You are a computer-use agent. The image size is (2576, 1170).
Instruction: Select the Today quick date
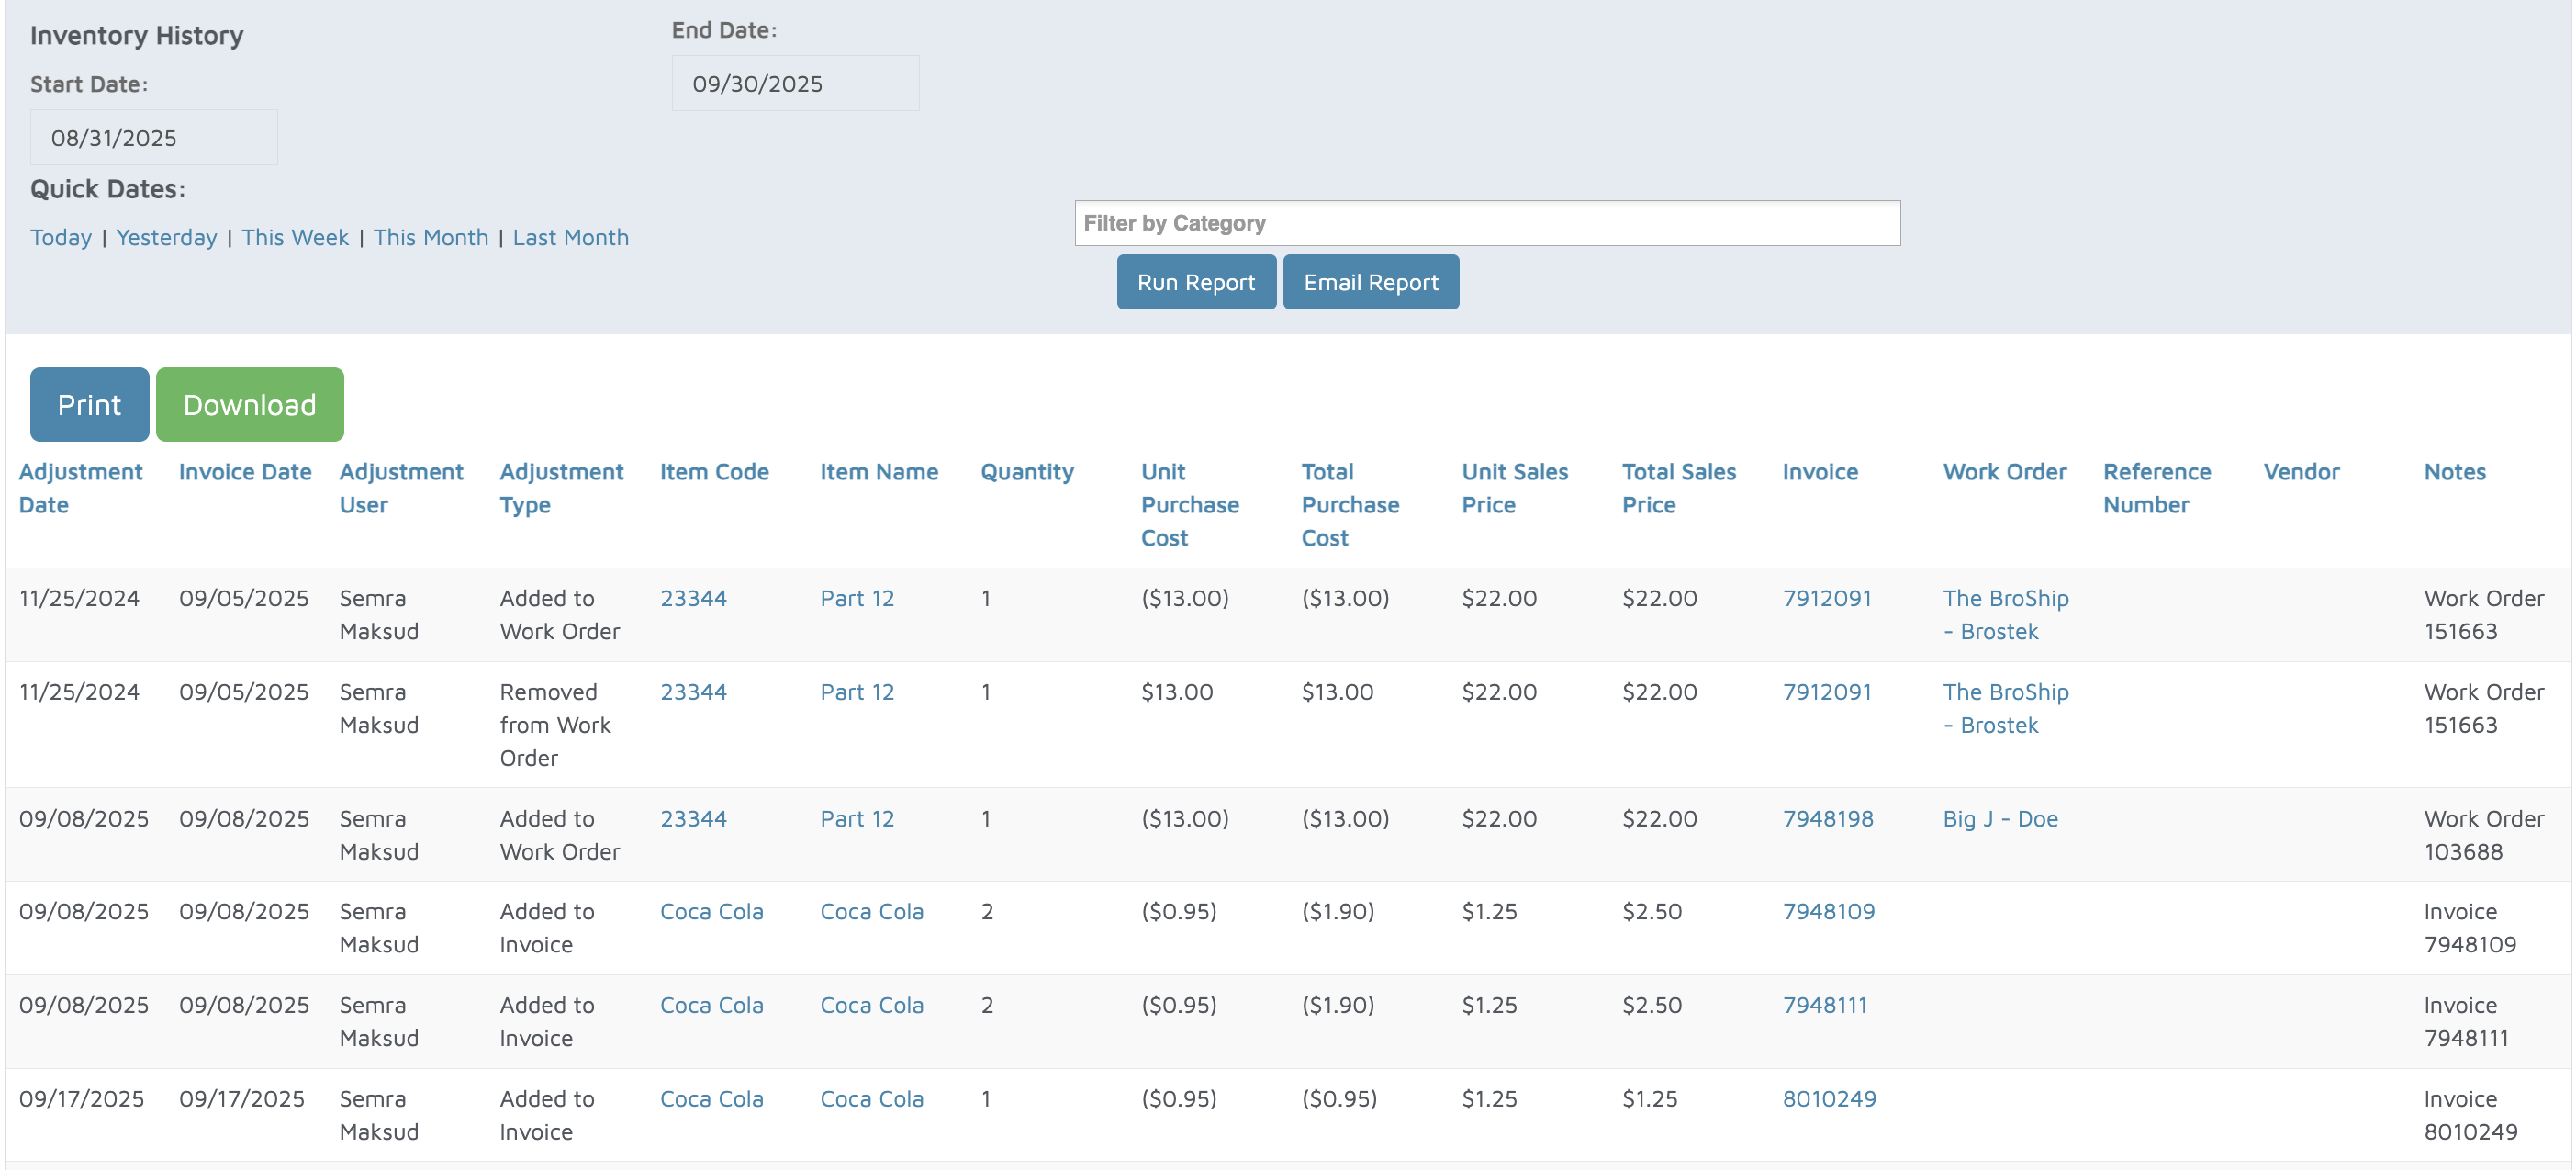point(60,237)
